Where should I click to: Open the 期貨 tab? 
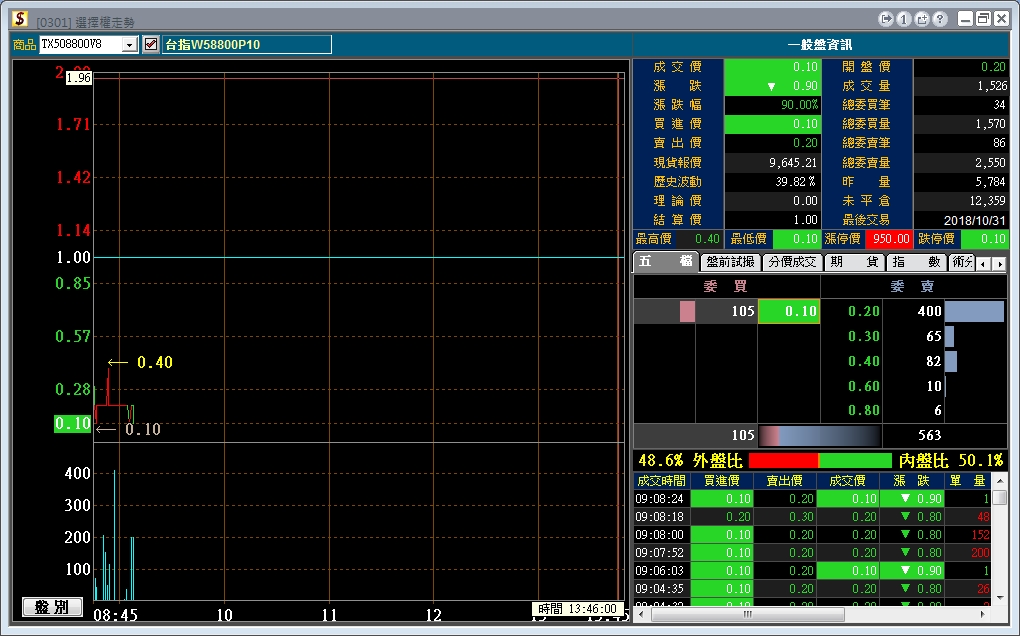coord(854,262)
